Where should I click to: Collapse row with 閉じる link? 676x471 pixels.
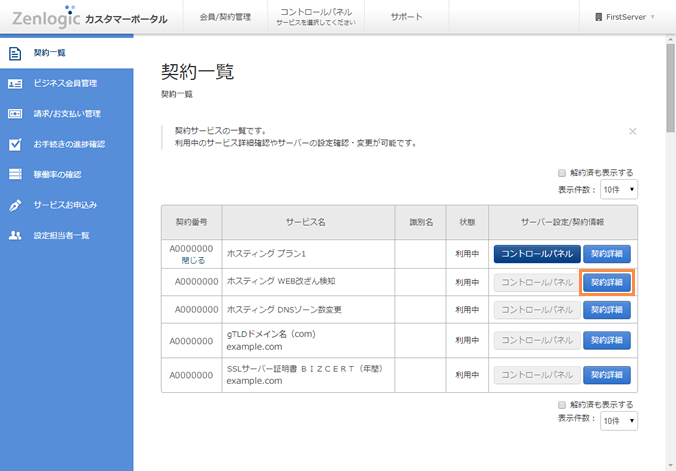click(193, 261)
